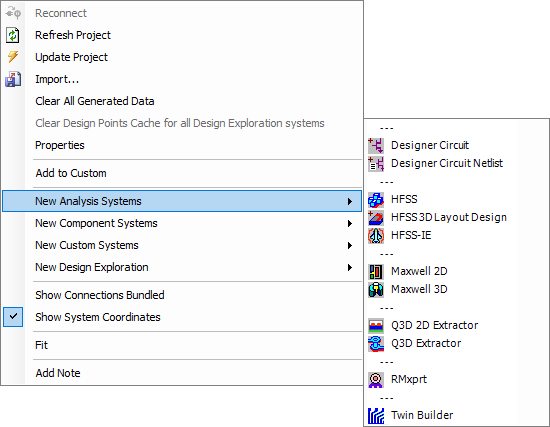Screen dimensions: 550x427
Task: Click the Maxwell 2D icon
Action: (x=376, y=272)
